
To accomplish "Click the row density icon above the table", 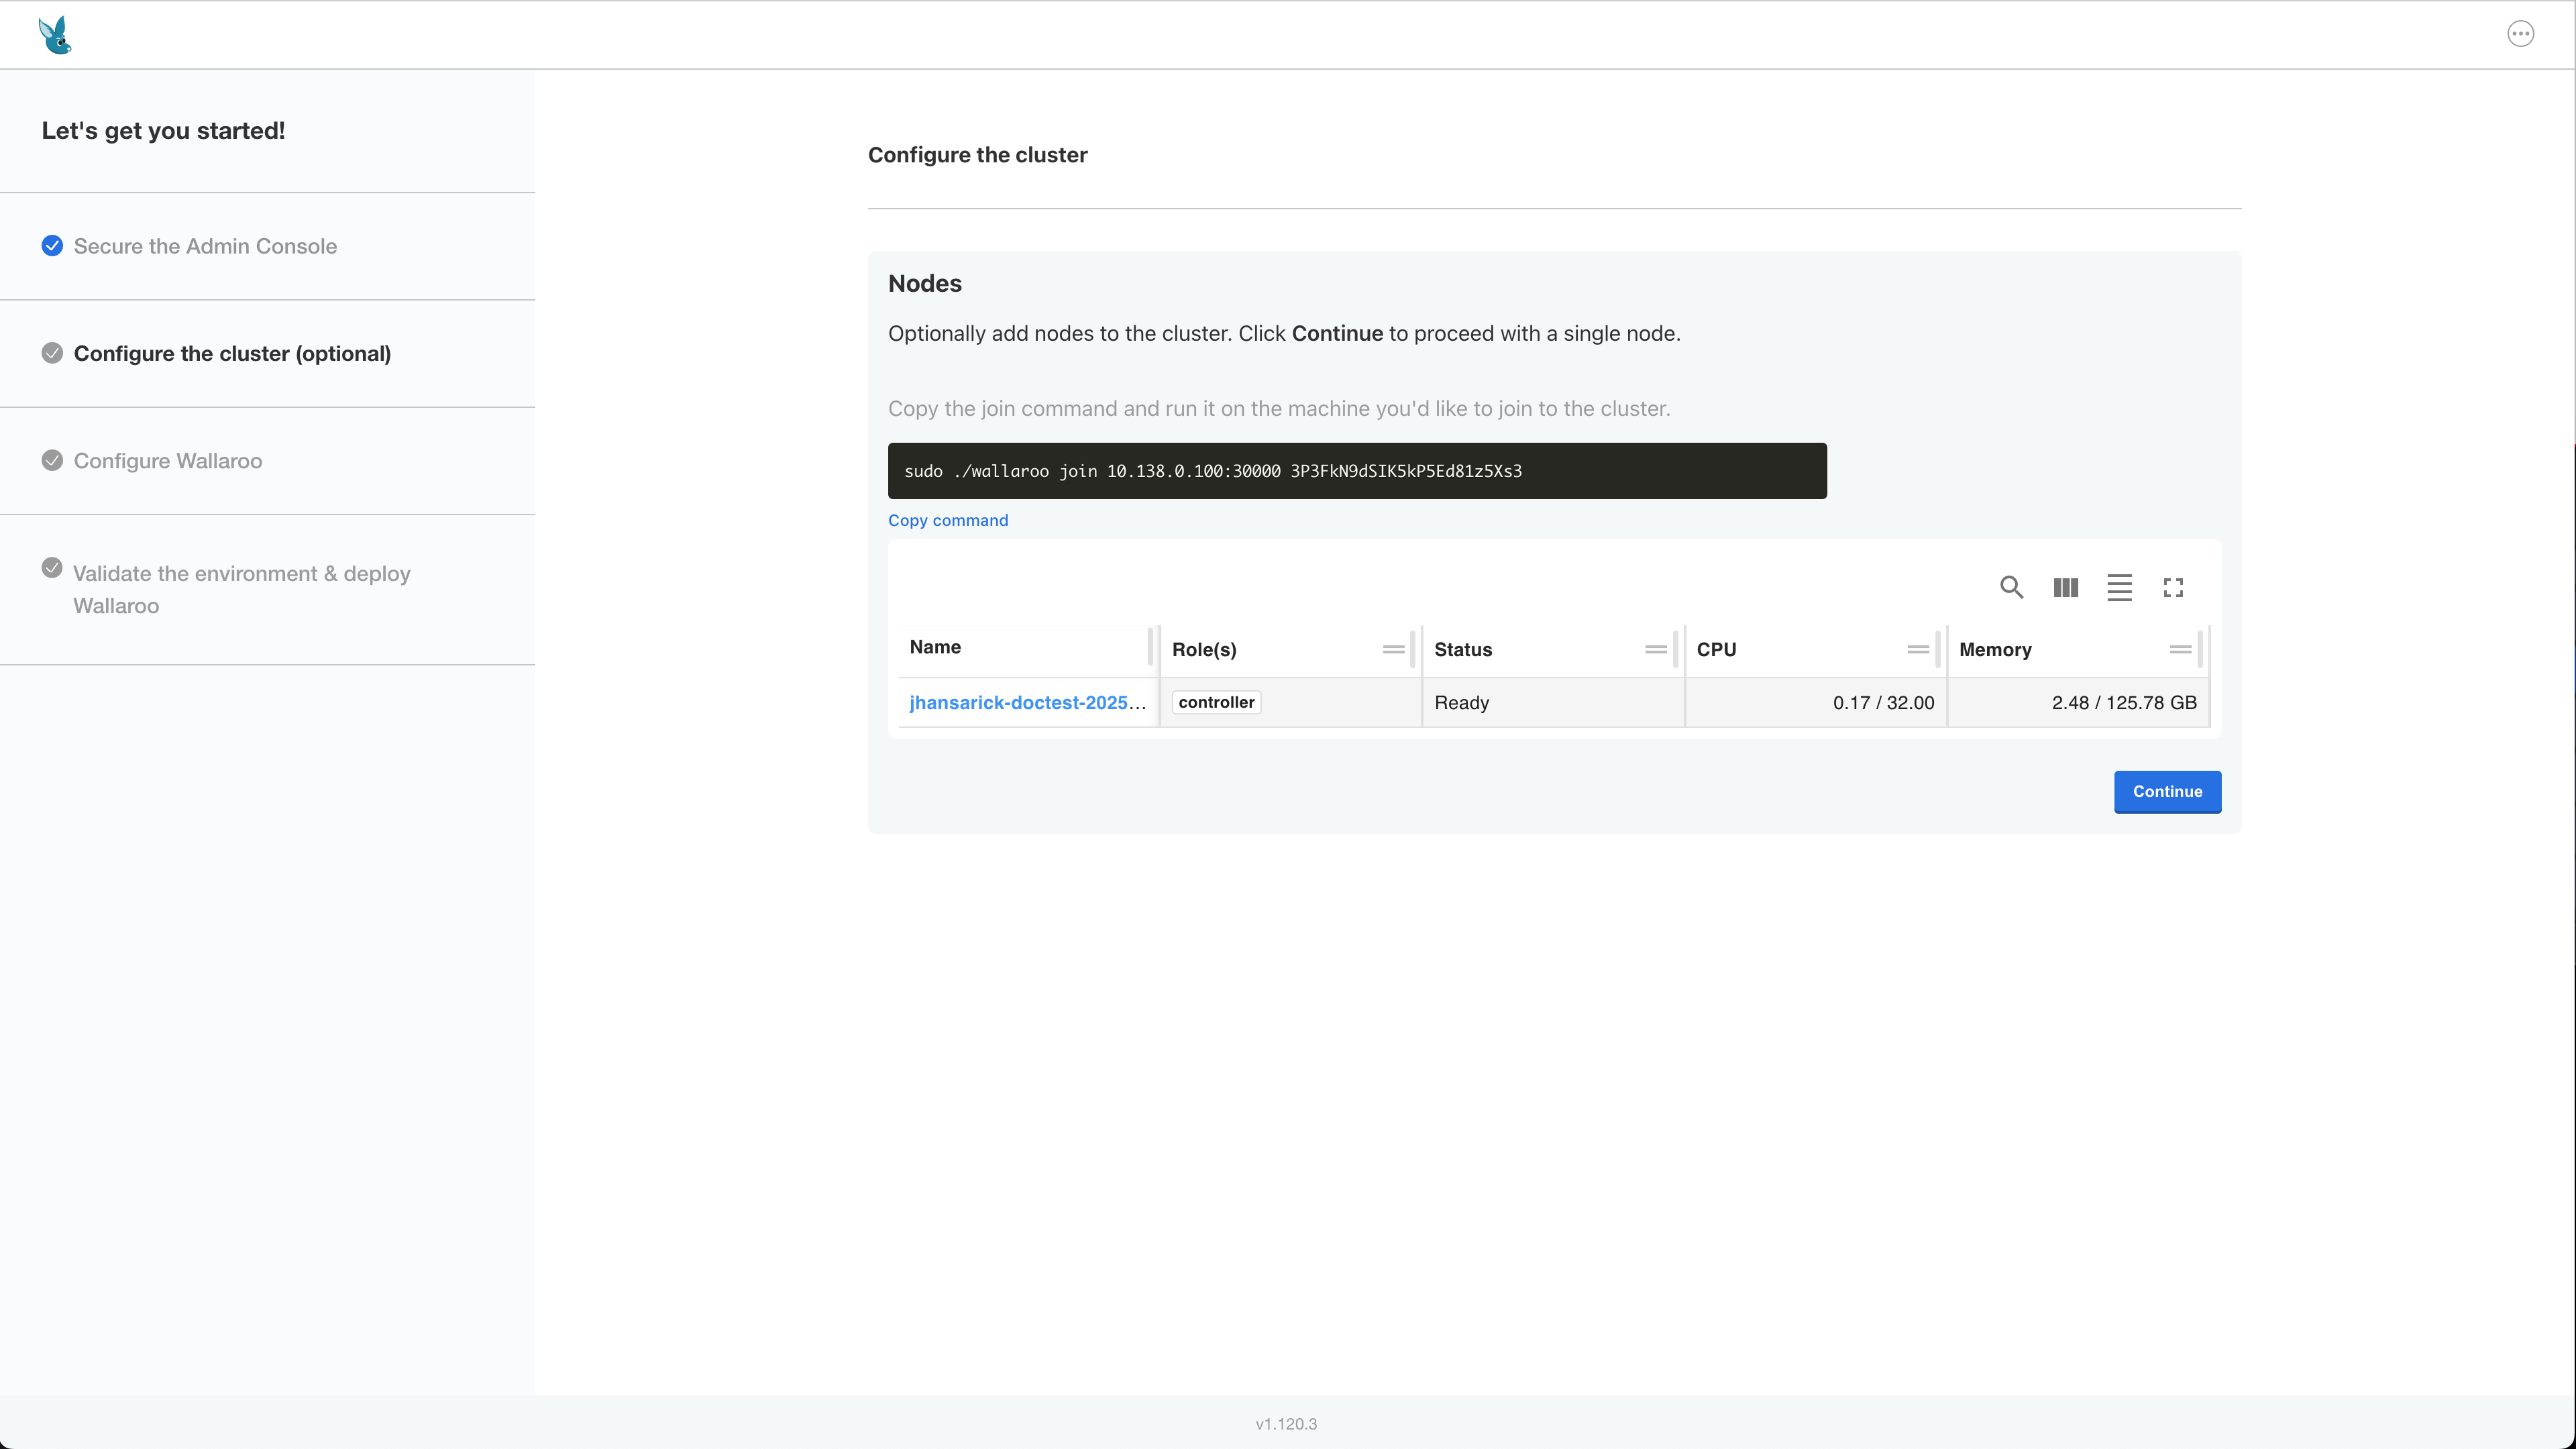I will (x=2119, y=587).
